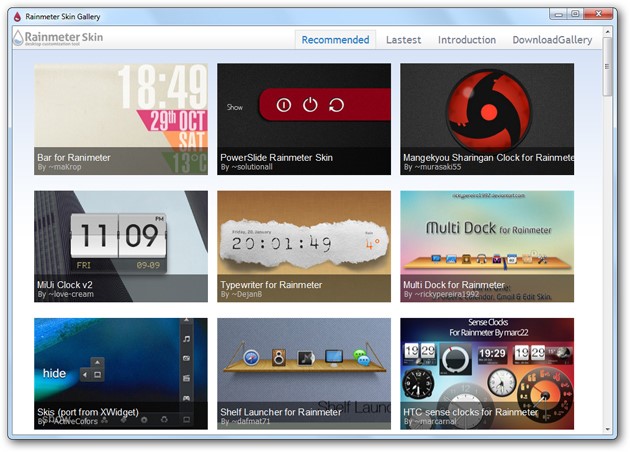This screenshot has width=630, height=452.
Task: Open Mangekyou Sharingan Clock thumbnail
Action: pos(487,119)
